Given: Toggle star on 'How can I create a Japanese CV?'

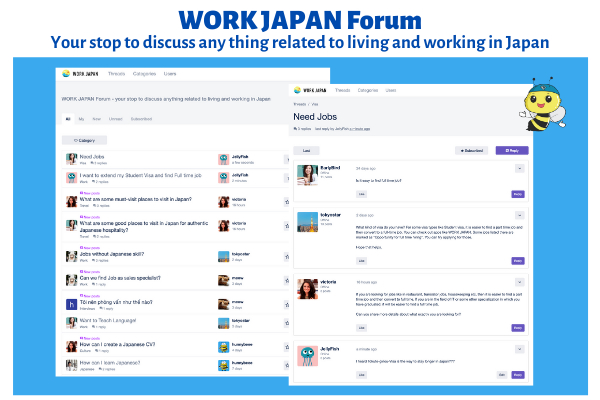Looking at the screenshot, I should pyautogui.click(x=286, y=346).
